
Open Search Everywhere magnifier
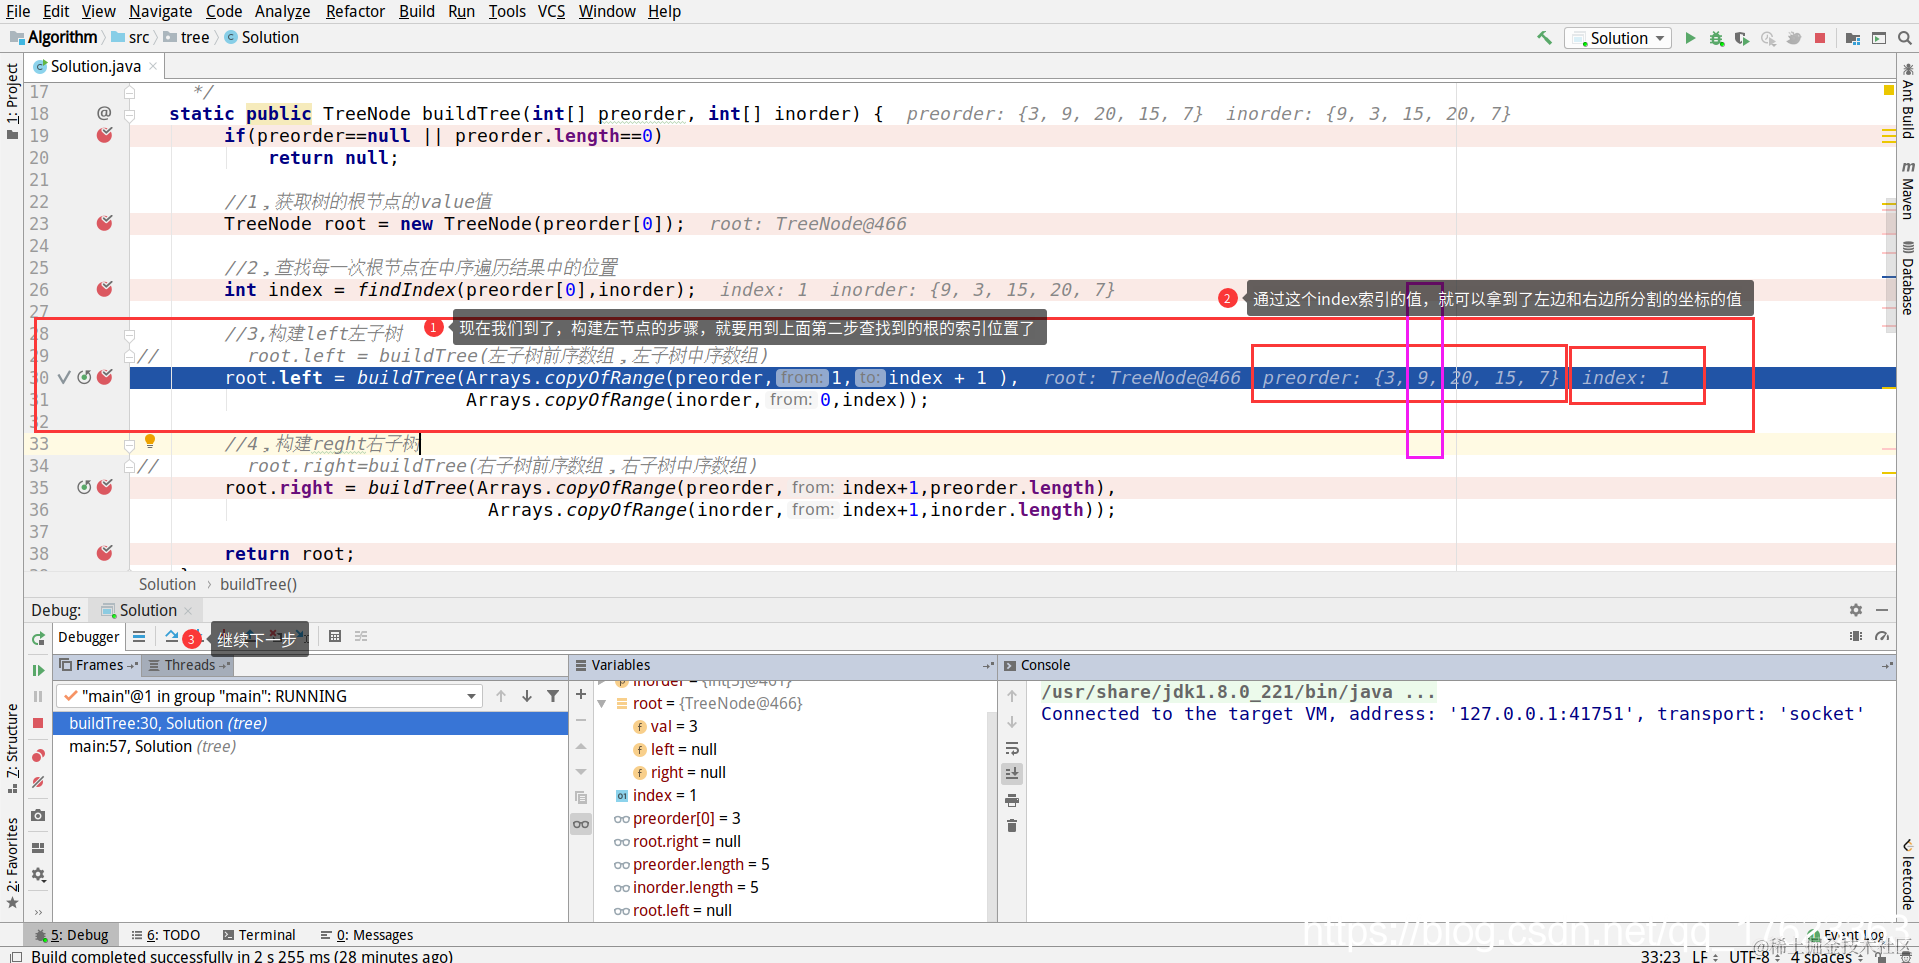(x=1905, y=38)
